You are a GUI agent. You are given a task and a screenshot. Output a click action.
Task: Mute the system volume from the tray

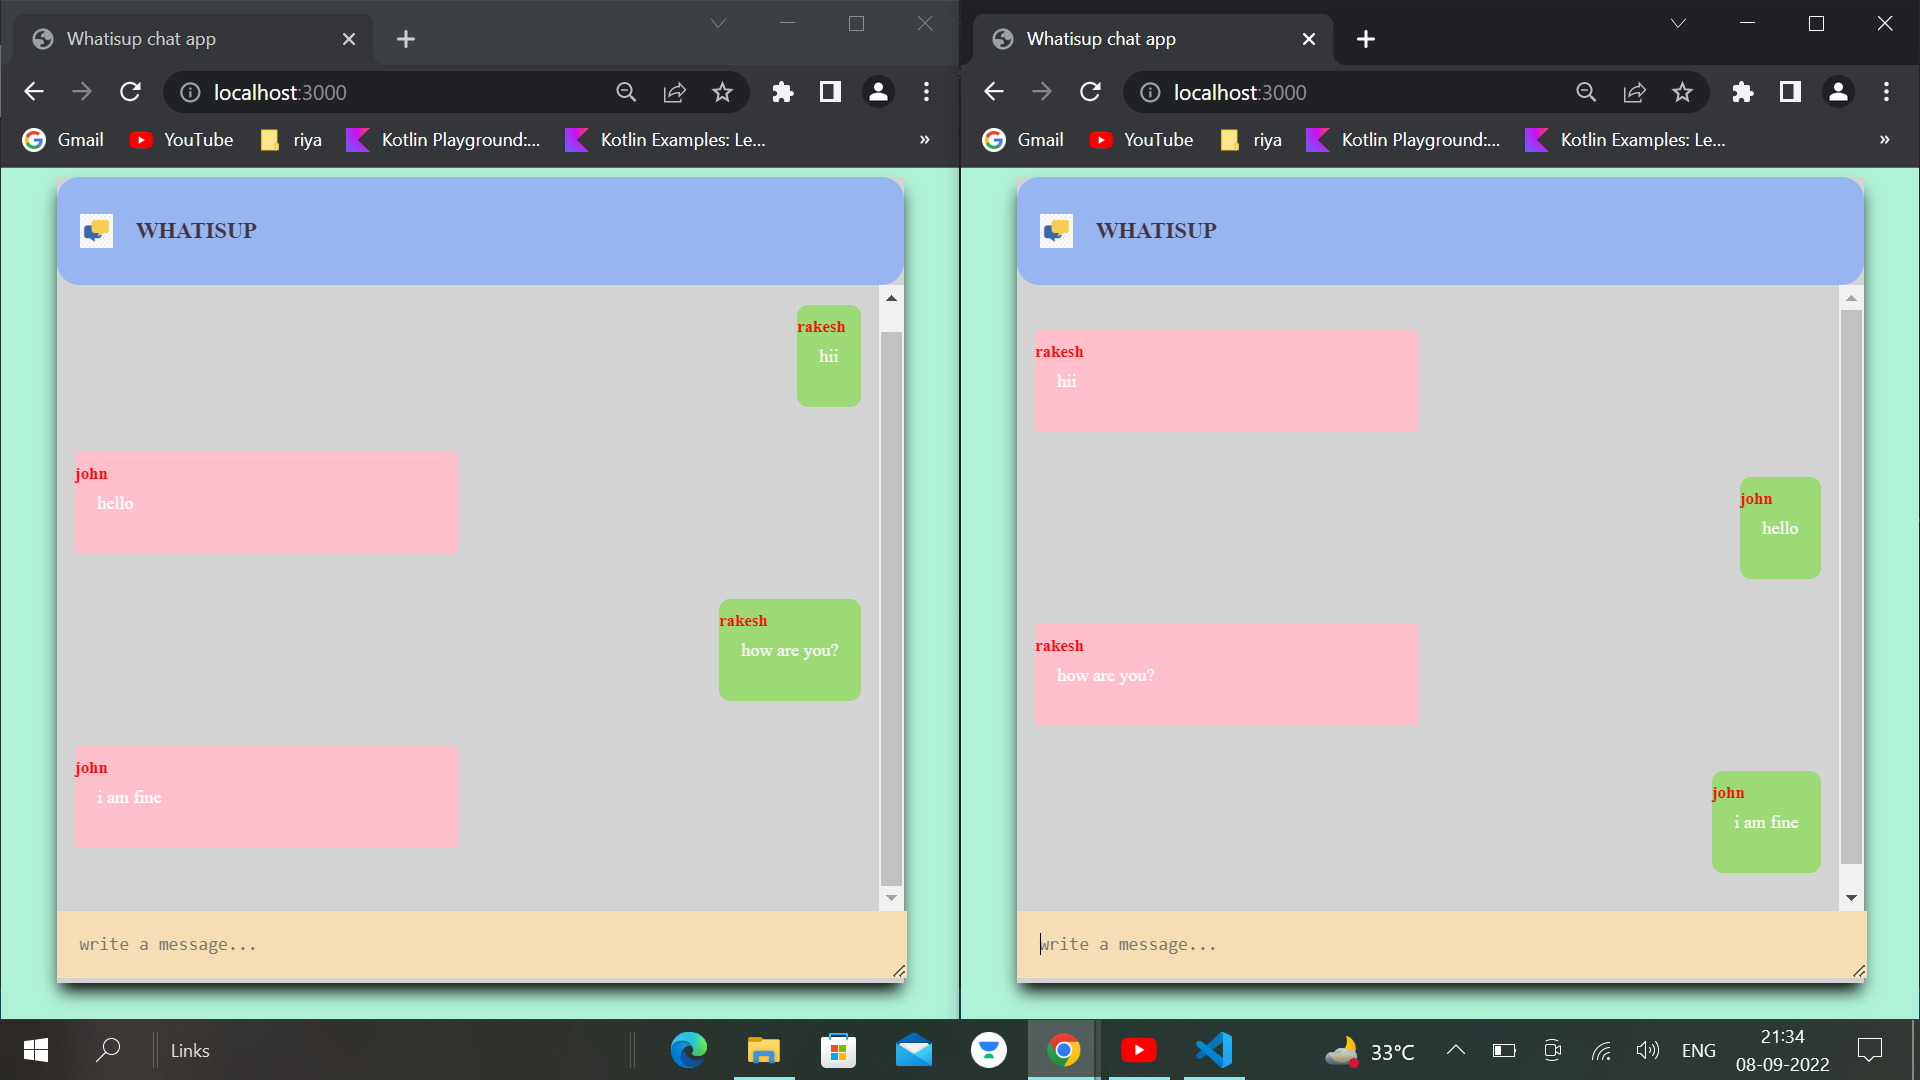(x=1648, y=1050)
